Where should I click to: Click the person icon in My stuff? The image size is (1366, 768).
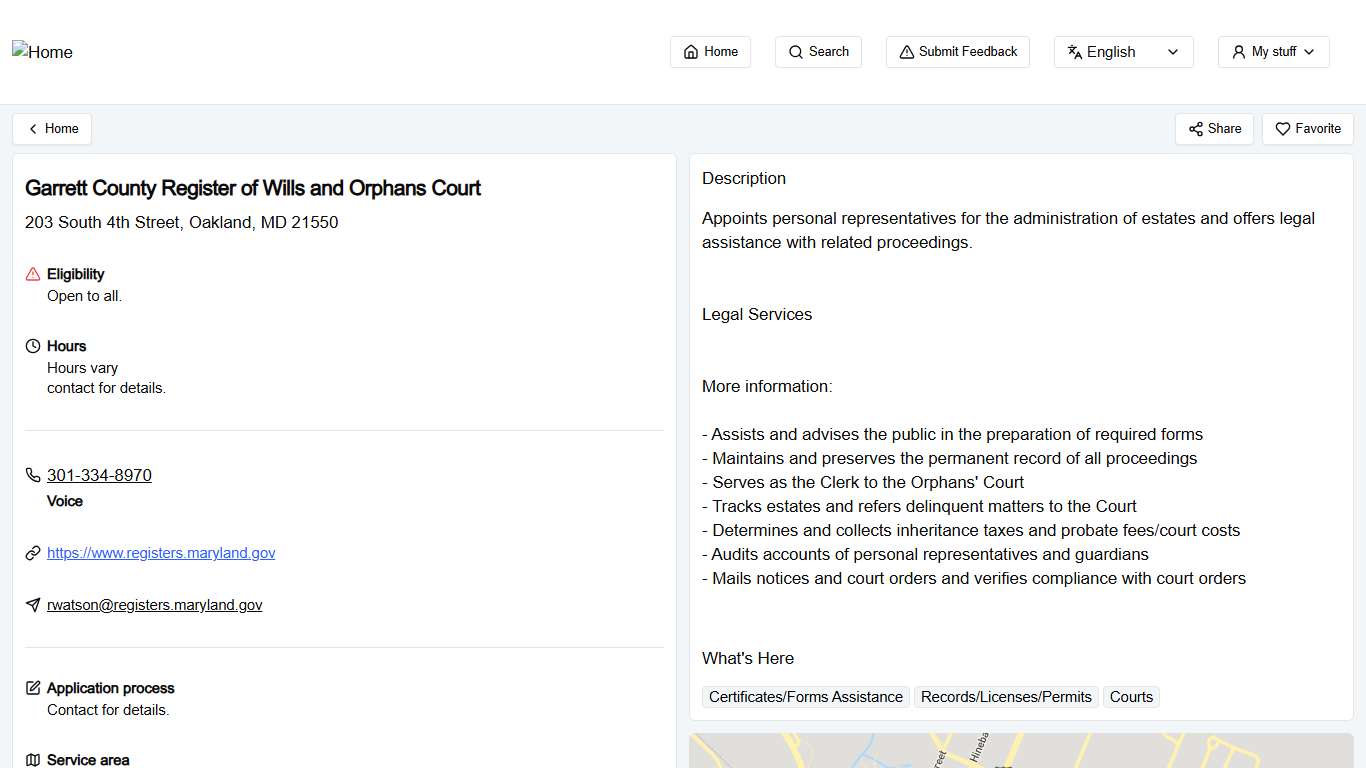[x=1239, y=51]
